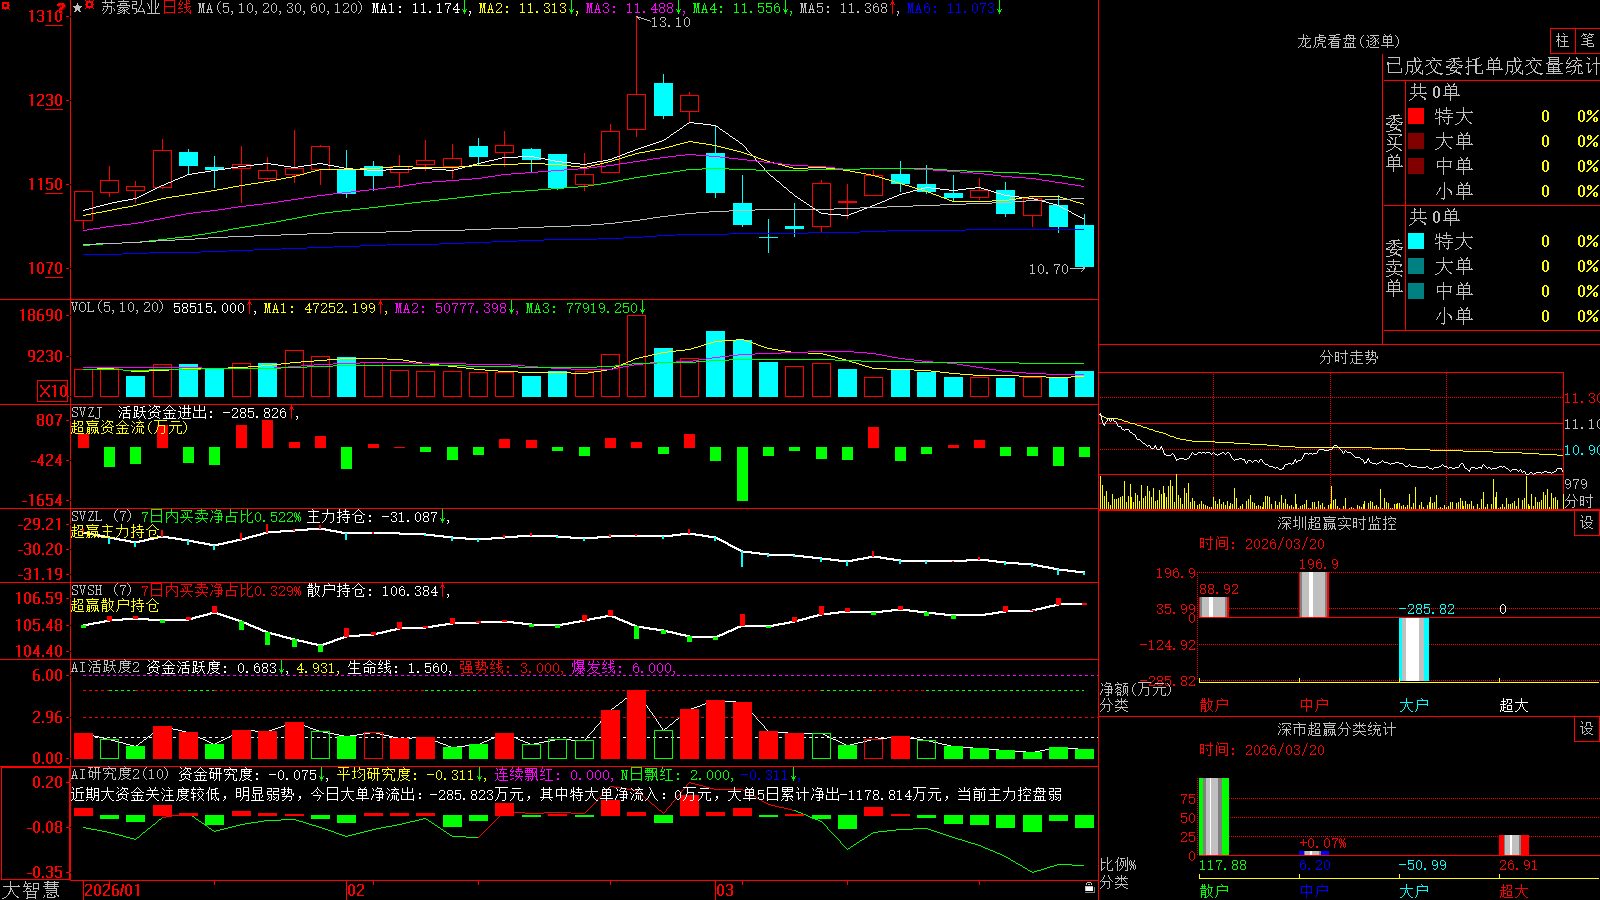The height and width of the screenshot is (900, 1600).
Task: Click 大户 category in 深圳超赢实时监控 chart
Action: point(1414,705)
